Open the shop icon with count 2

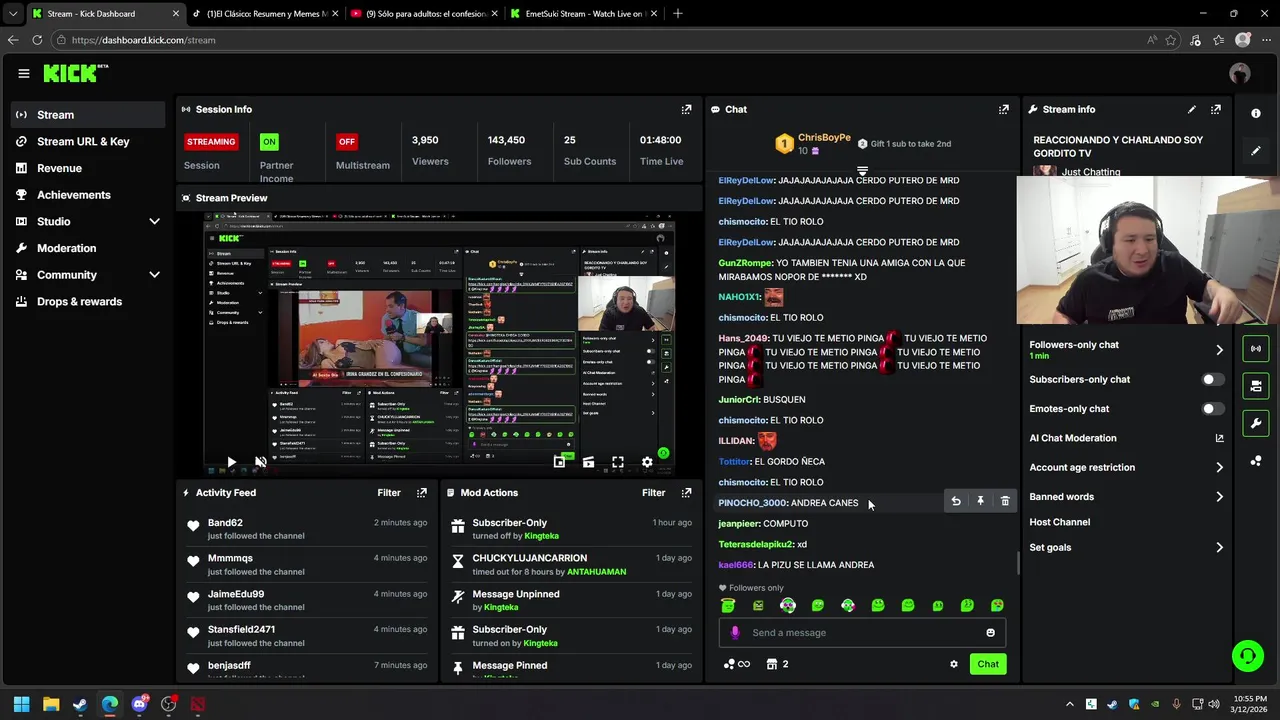pyautogui.click(x=777, y=664)
